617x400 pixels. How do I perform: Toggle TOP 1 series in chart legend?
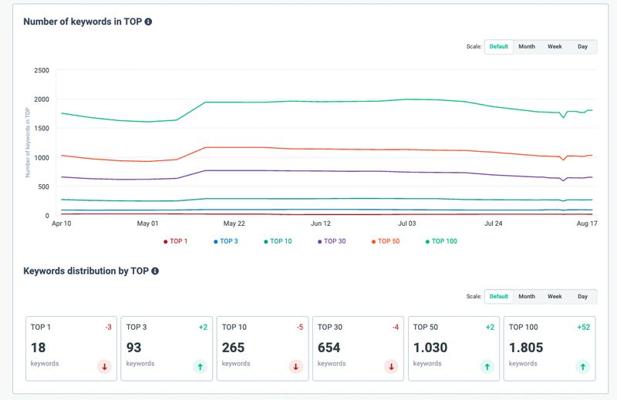click(x=176, y=241)
